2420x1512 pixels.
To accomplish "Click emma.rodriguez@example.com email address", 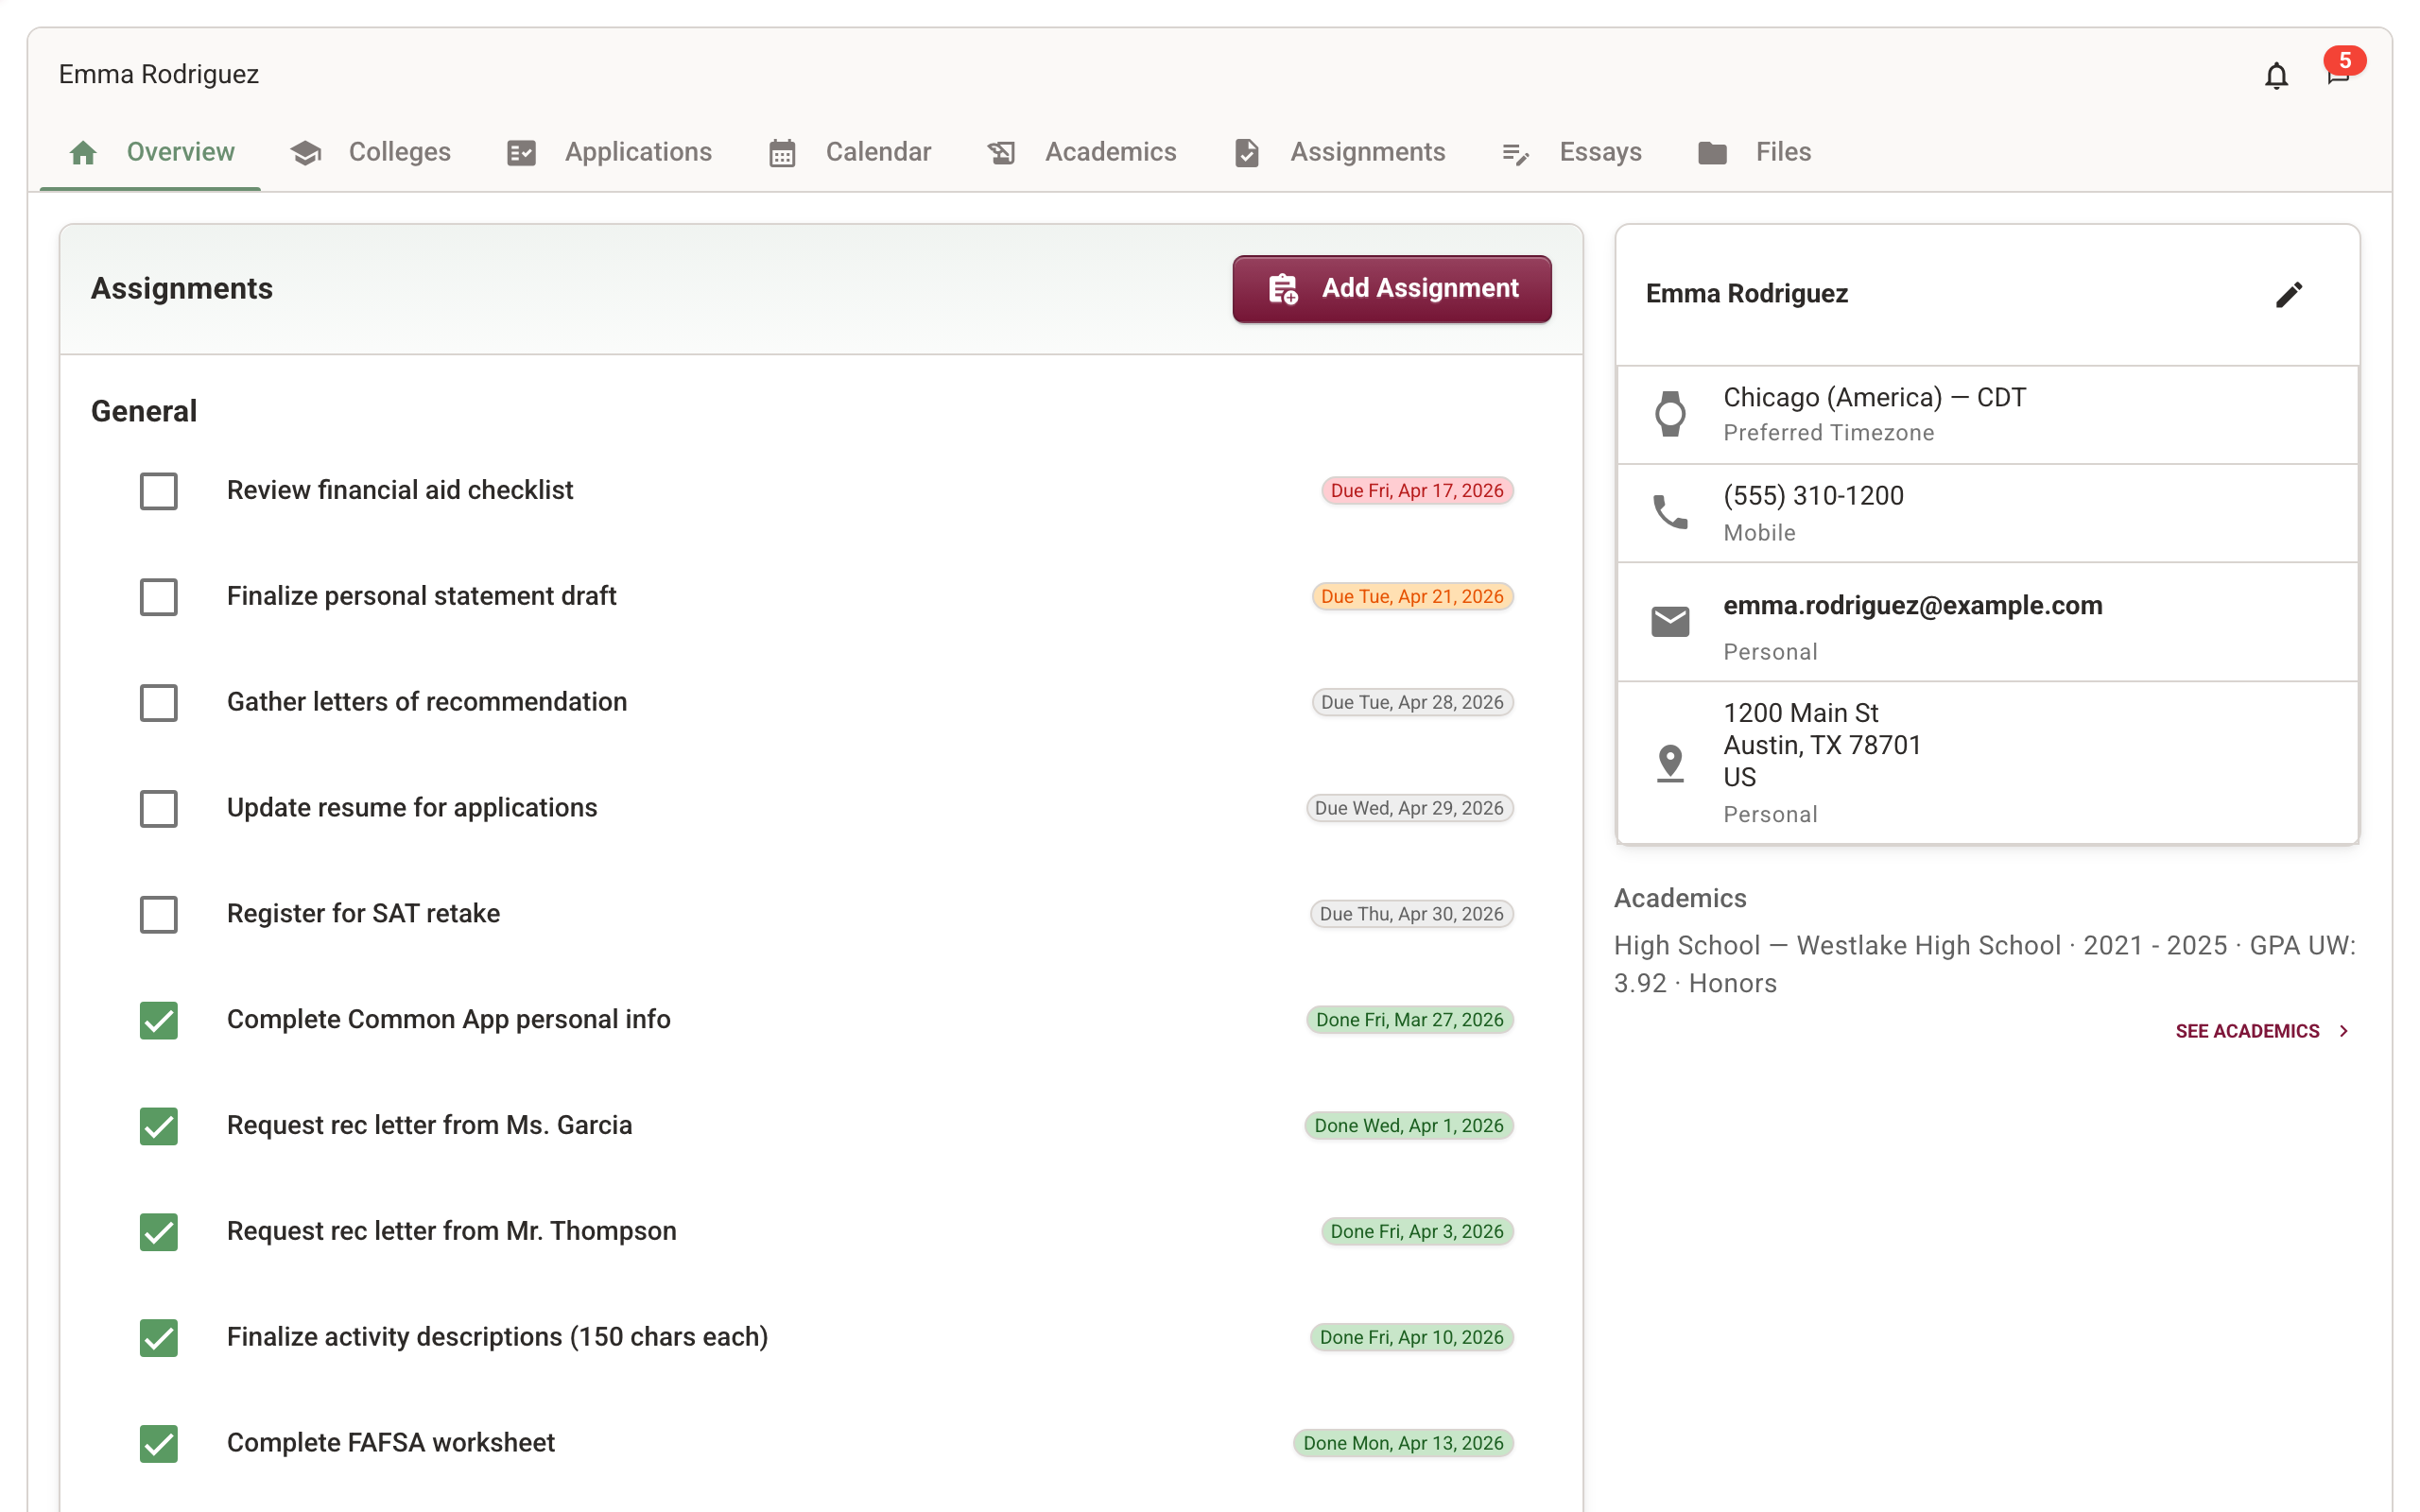I will [x=1912, y=606].
